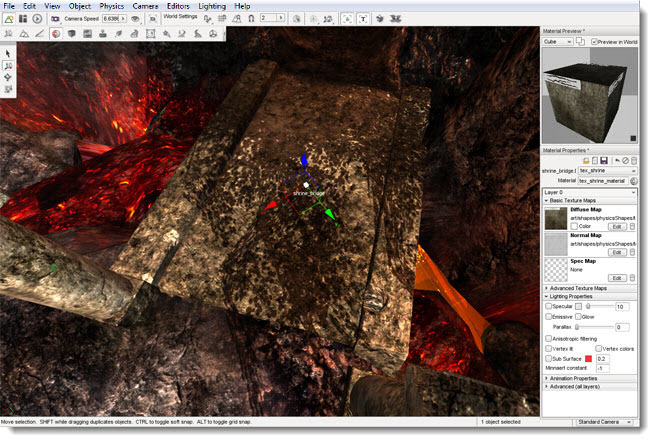Collapse the Basic Texture Maps section
The width and height of the screenshot is (655, 442).
[590, 201]
